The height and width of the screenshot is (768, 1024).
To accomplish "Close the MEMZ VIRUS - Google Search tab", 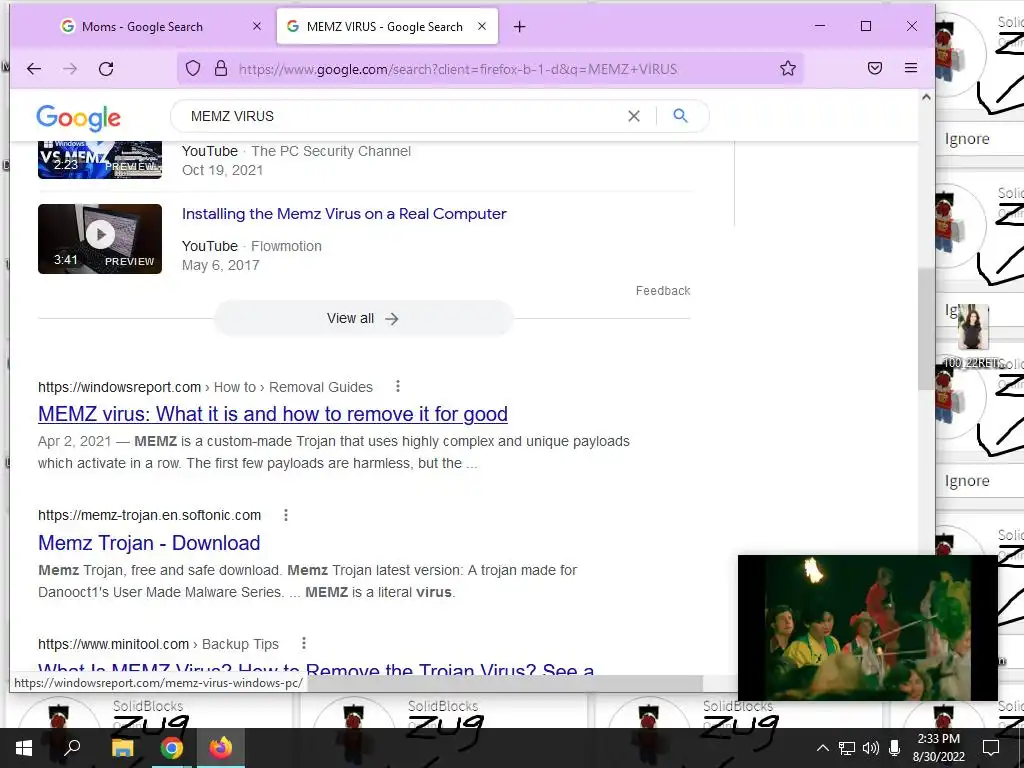I will 482,26.
